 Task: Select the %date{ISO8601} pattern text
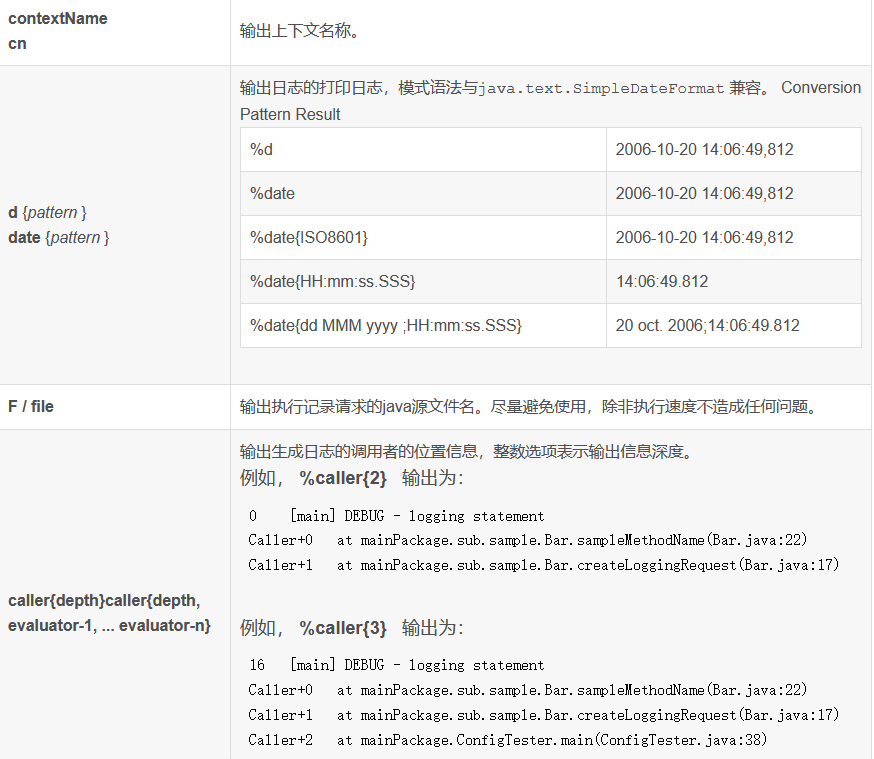pos(299,238)
